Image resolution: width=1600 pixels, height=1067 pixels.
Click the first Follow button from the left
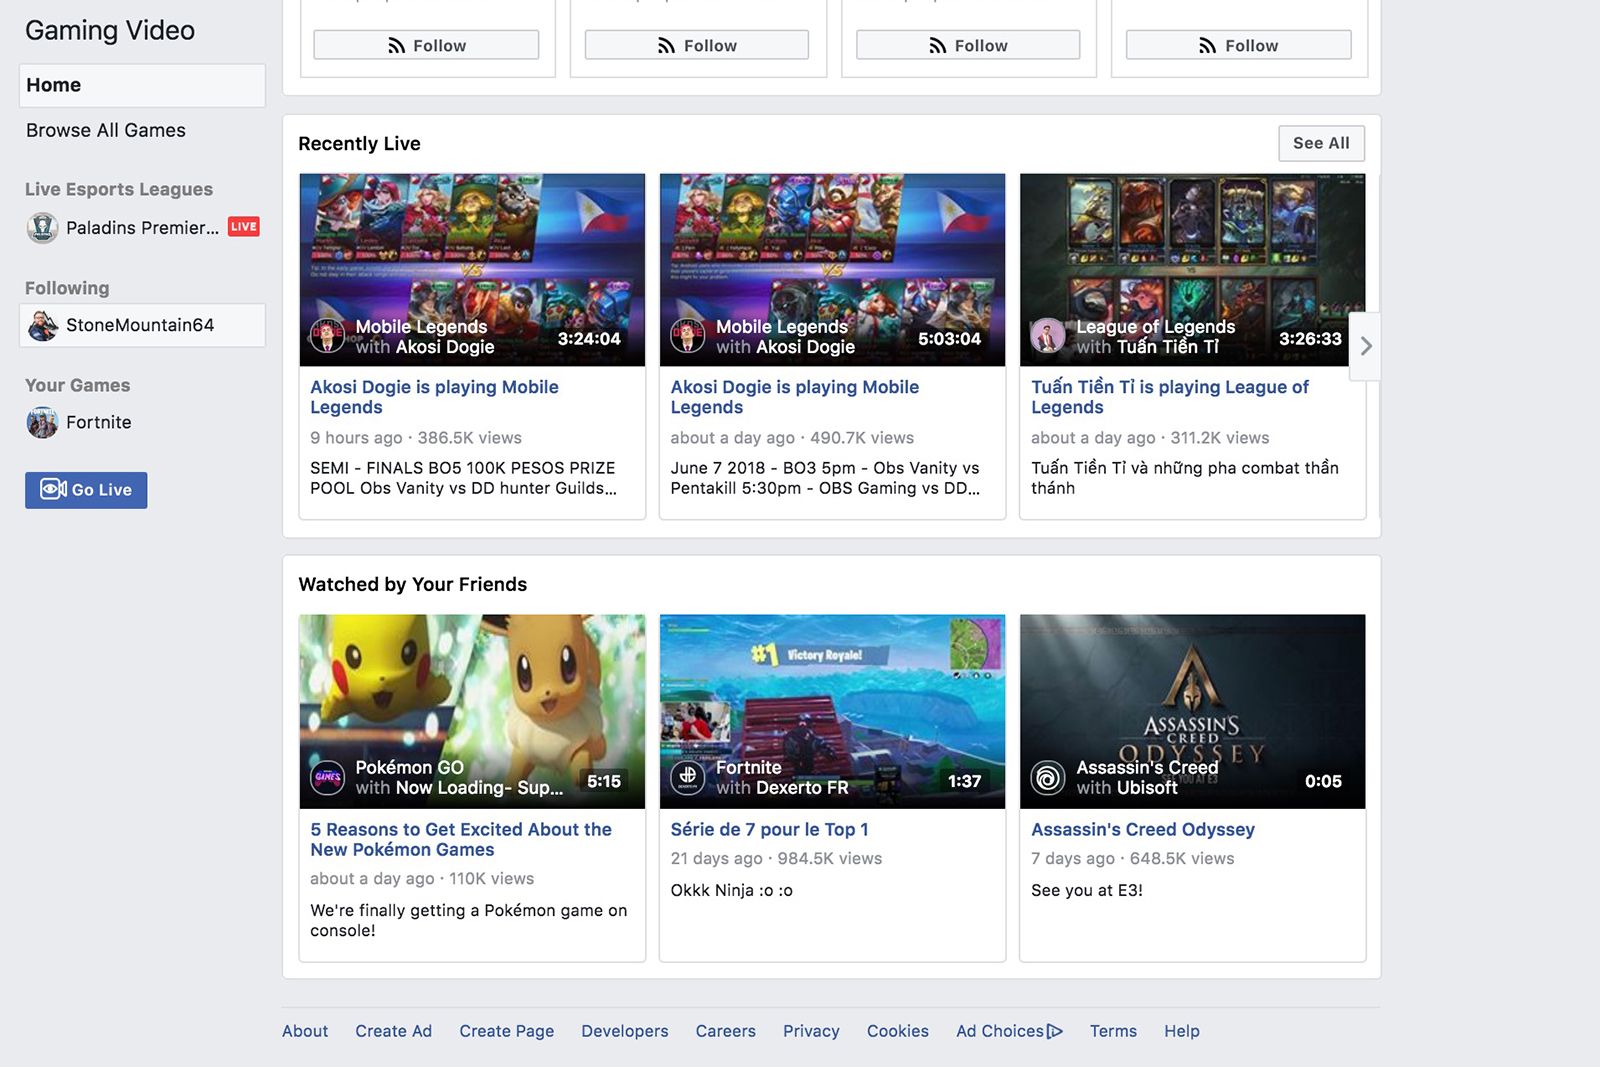(426, 45)
